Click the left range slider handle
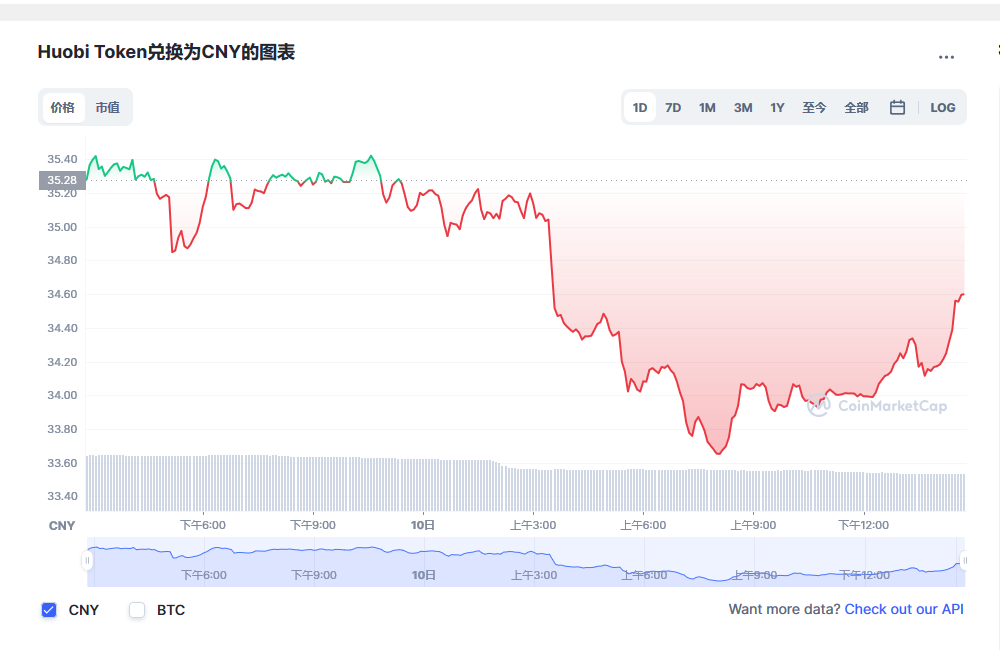Image resolution: width=1000 pixels, height=650 pixels. point(87,561)
